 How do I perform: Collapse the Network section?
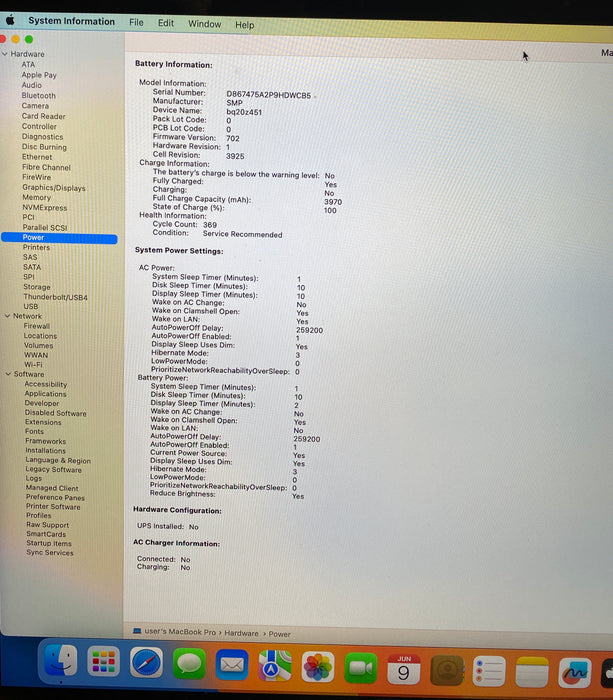point(7,316)
